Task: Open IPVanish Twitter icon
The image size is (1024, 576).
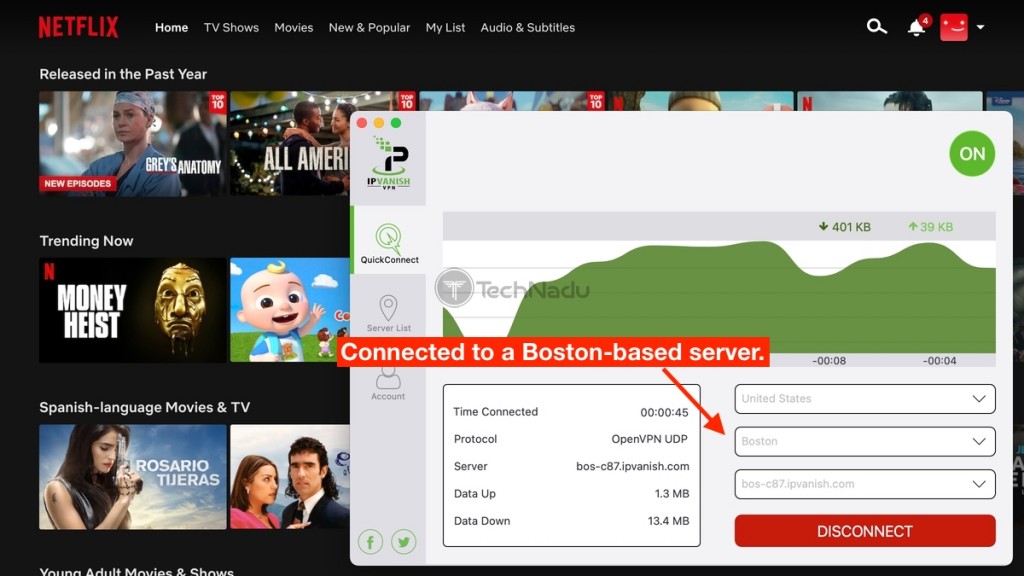Action: 404,541
